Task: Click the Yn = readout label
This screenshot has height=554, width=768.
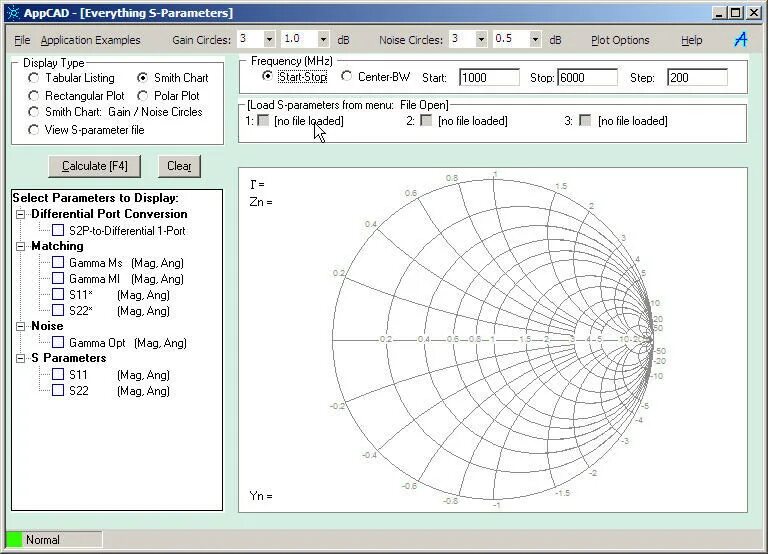Action: click(261, 496)
